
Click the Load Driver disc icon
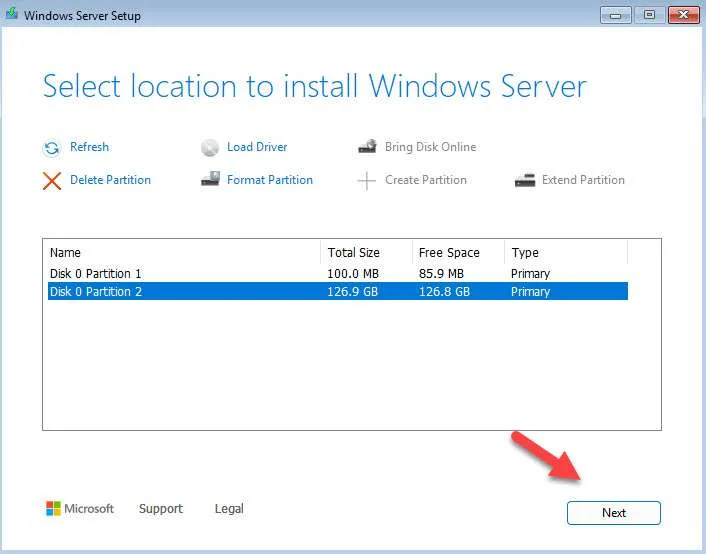[x=209, y=147]
